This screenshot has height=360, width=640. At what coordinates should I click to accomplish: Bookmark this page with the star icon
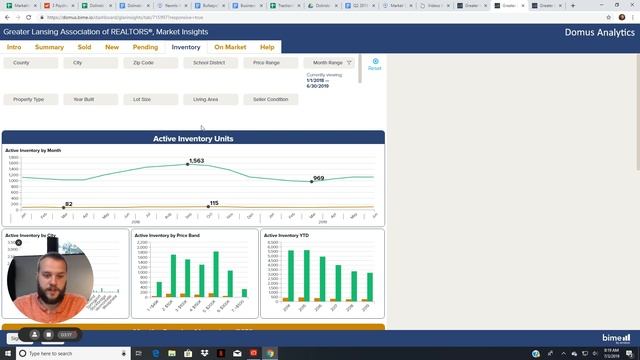[609, 18]
